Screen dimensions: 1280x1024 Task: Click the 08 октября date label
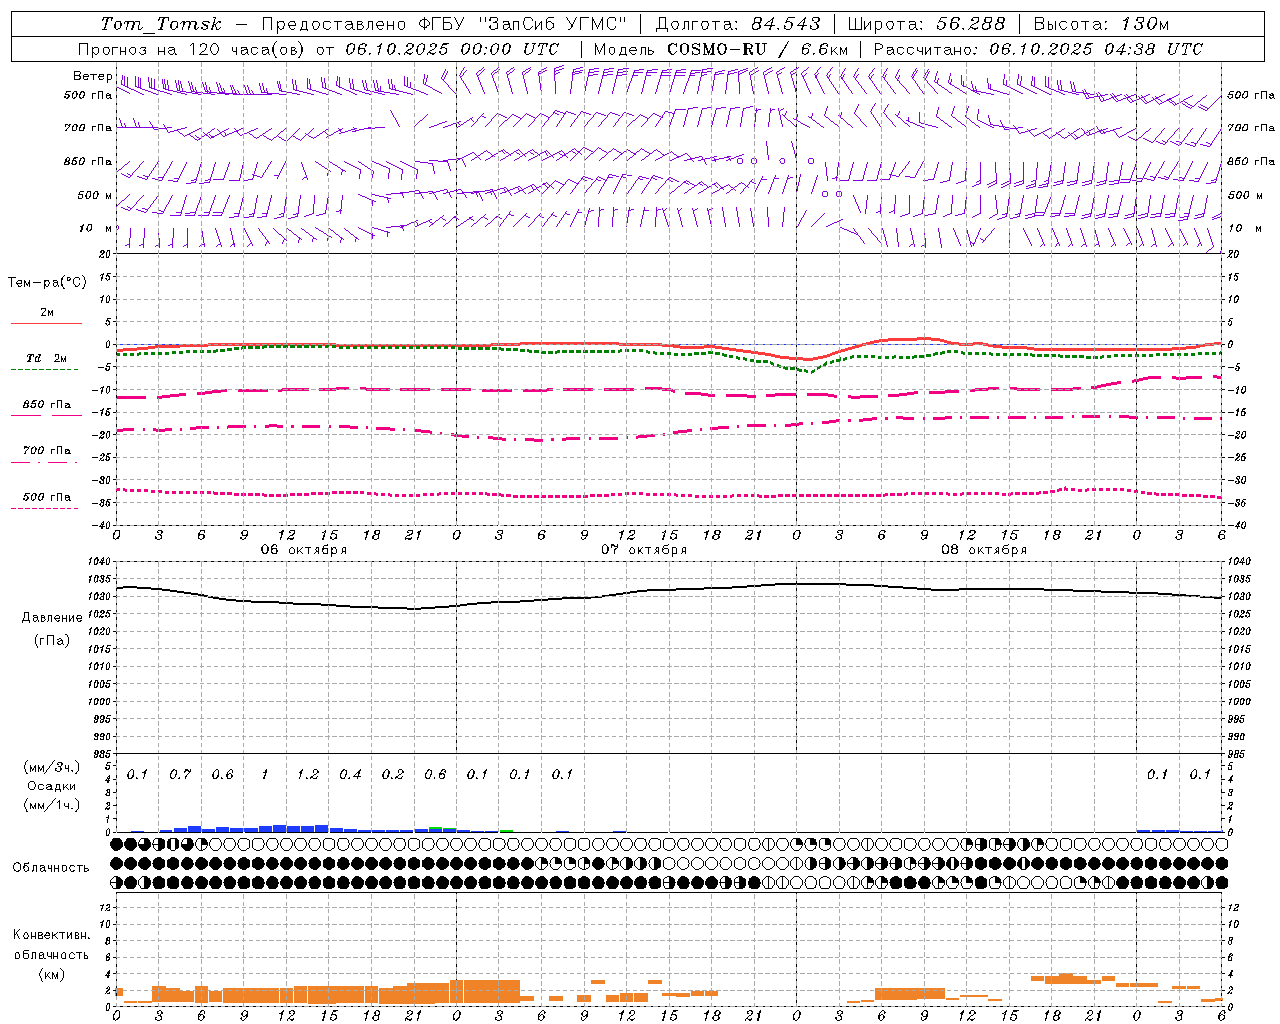984,550
